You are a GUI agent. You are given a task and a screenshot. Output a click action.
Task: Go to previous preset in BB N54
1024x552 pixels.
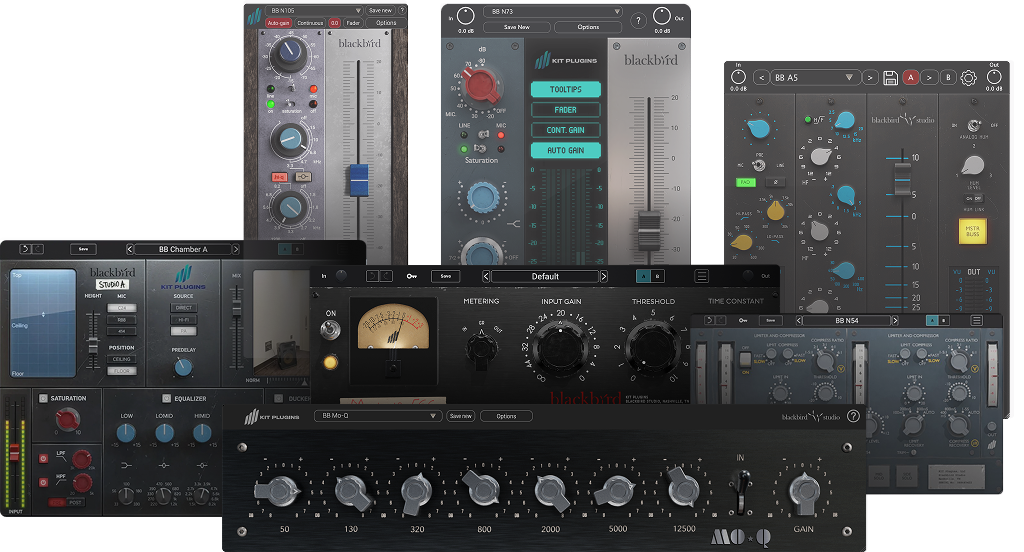[x=798, y=320]
